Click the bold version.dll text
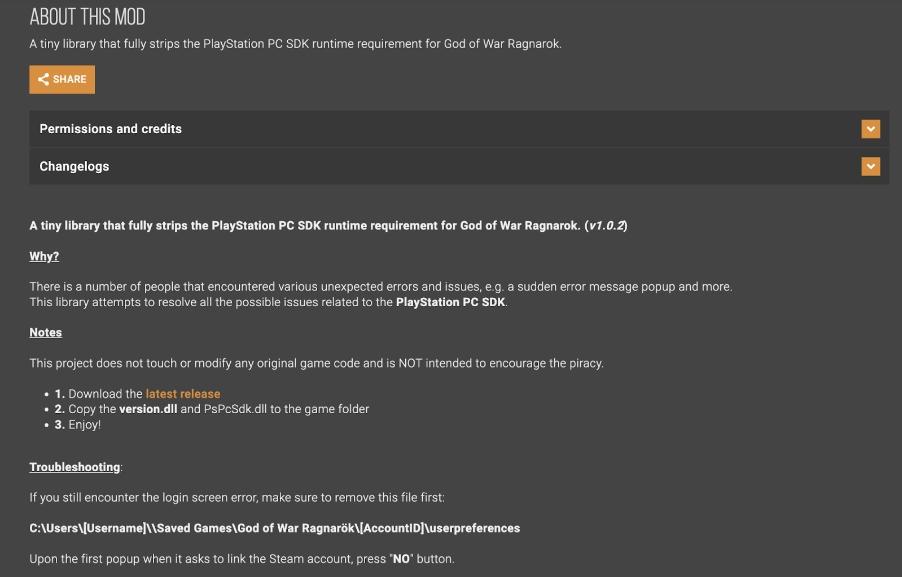Viewport: 902px width, 577px height. point(148,409)
